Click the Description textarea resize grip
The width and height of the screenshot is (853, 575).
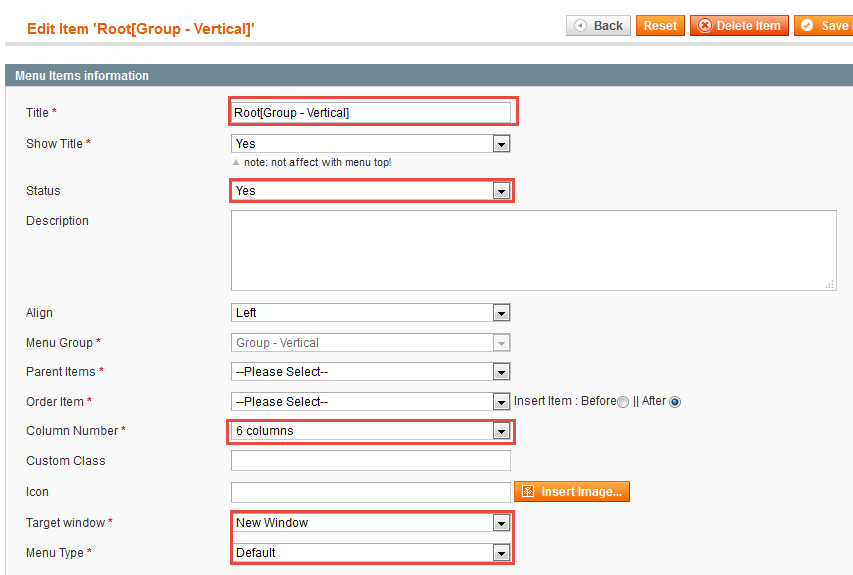tap(830, 285)
